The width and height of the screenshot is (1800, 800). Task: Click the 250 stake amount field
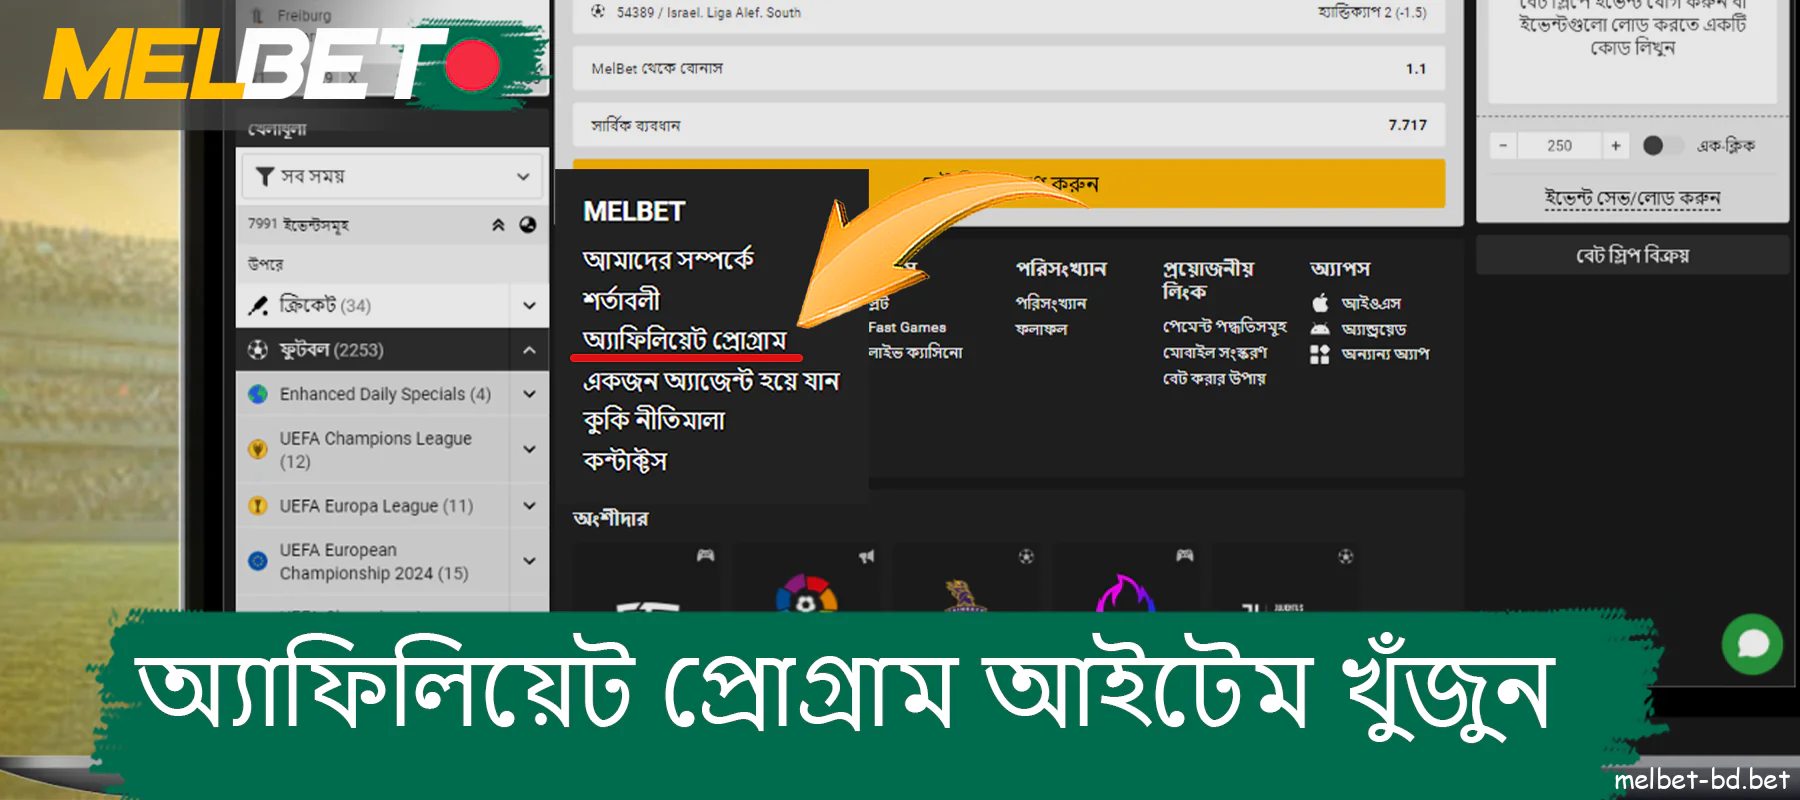click(x=1559, y=145)
